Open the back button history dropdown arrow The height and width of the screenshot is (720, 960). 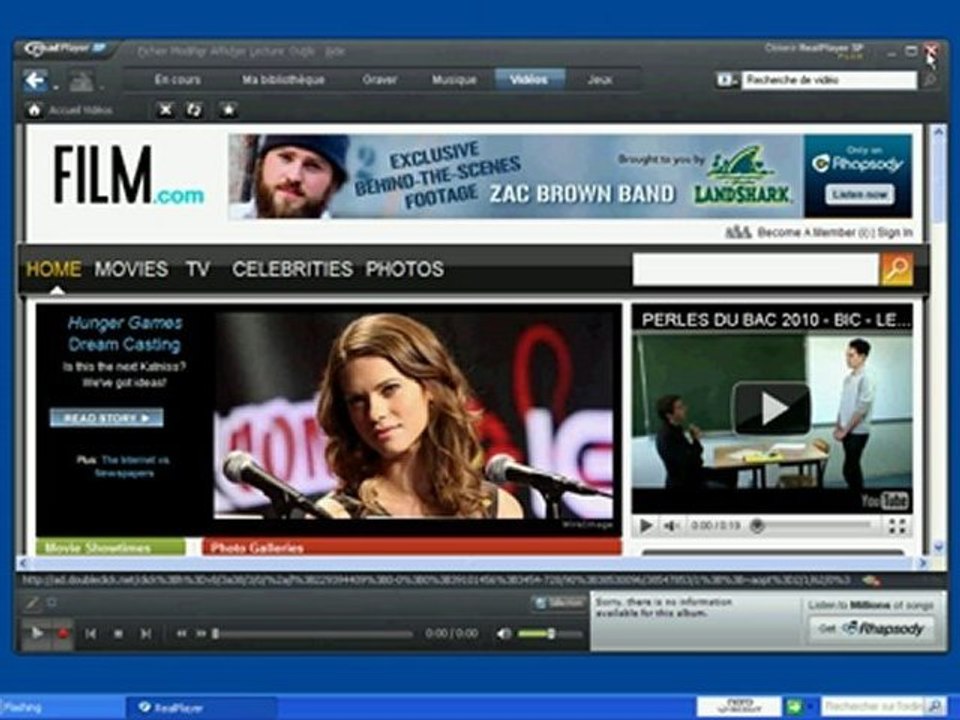click(56, 87)
